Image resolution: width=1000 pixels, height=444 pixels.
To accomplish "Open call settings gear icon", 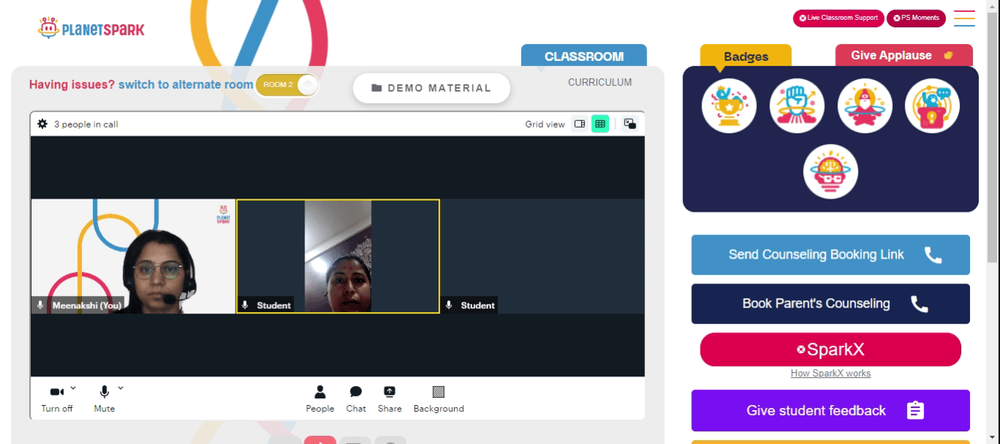I will point(42,124).
